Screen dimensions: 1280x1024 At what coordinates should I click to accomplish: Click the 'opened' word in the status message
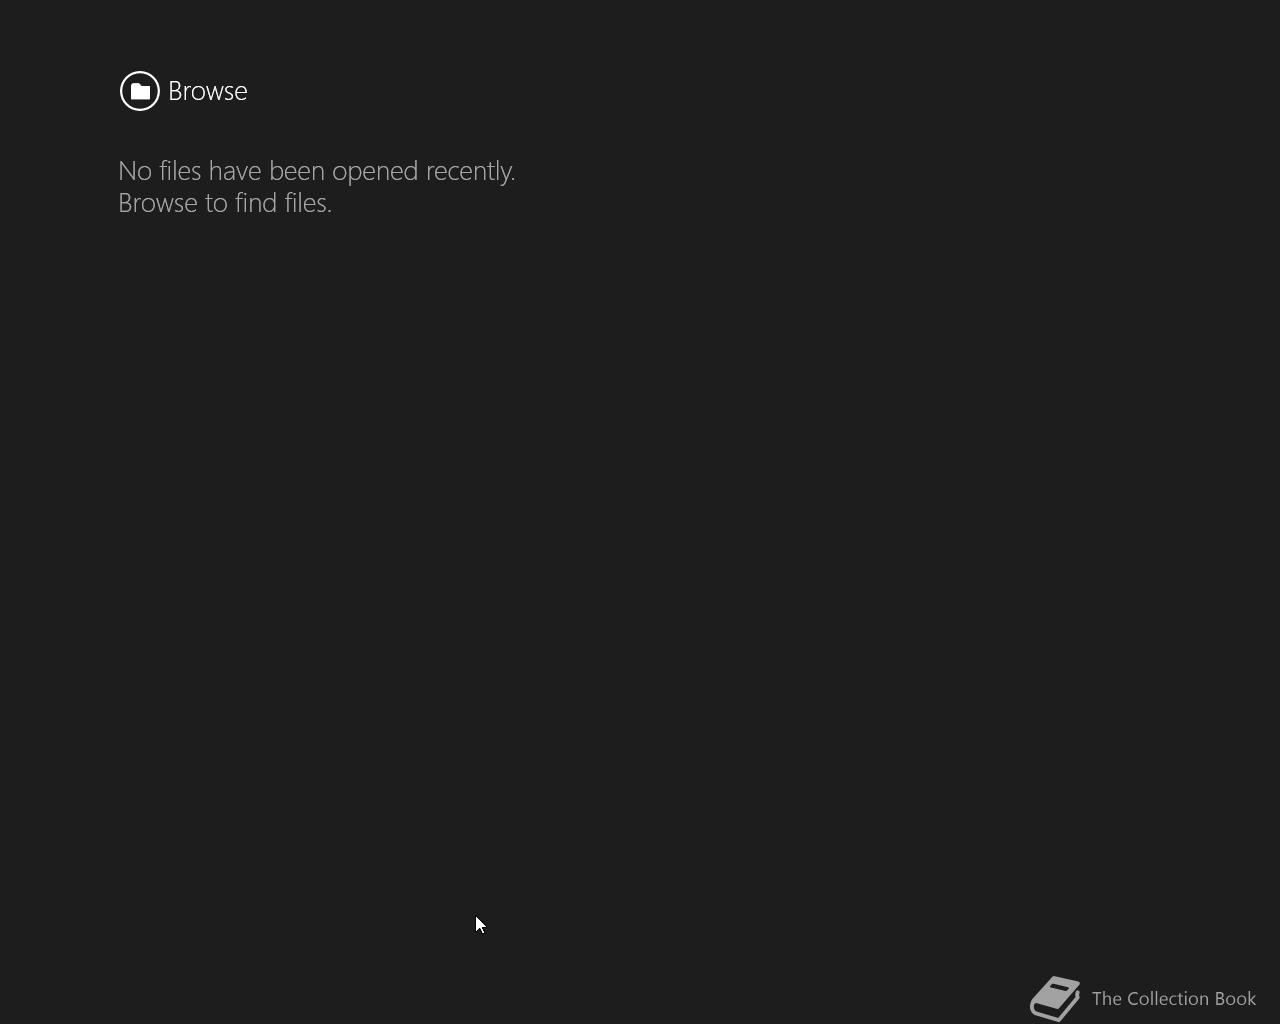375,173
